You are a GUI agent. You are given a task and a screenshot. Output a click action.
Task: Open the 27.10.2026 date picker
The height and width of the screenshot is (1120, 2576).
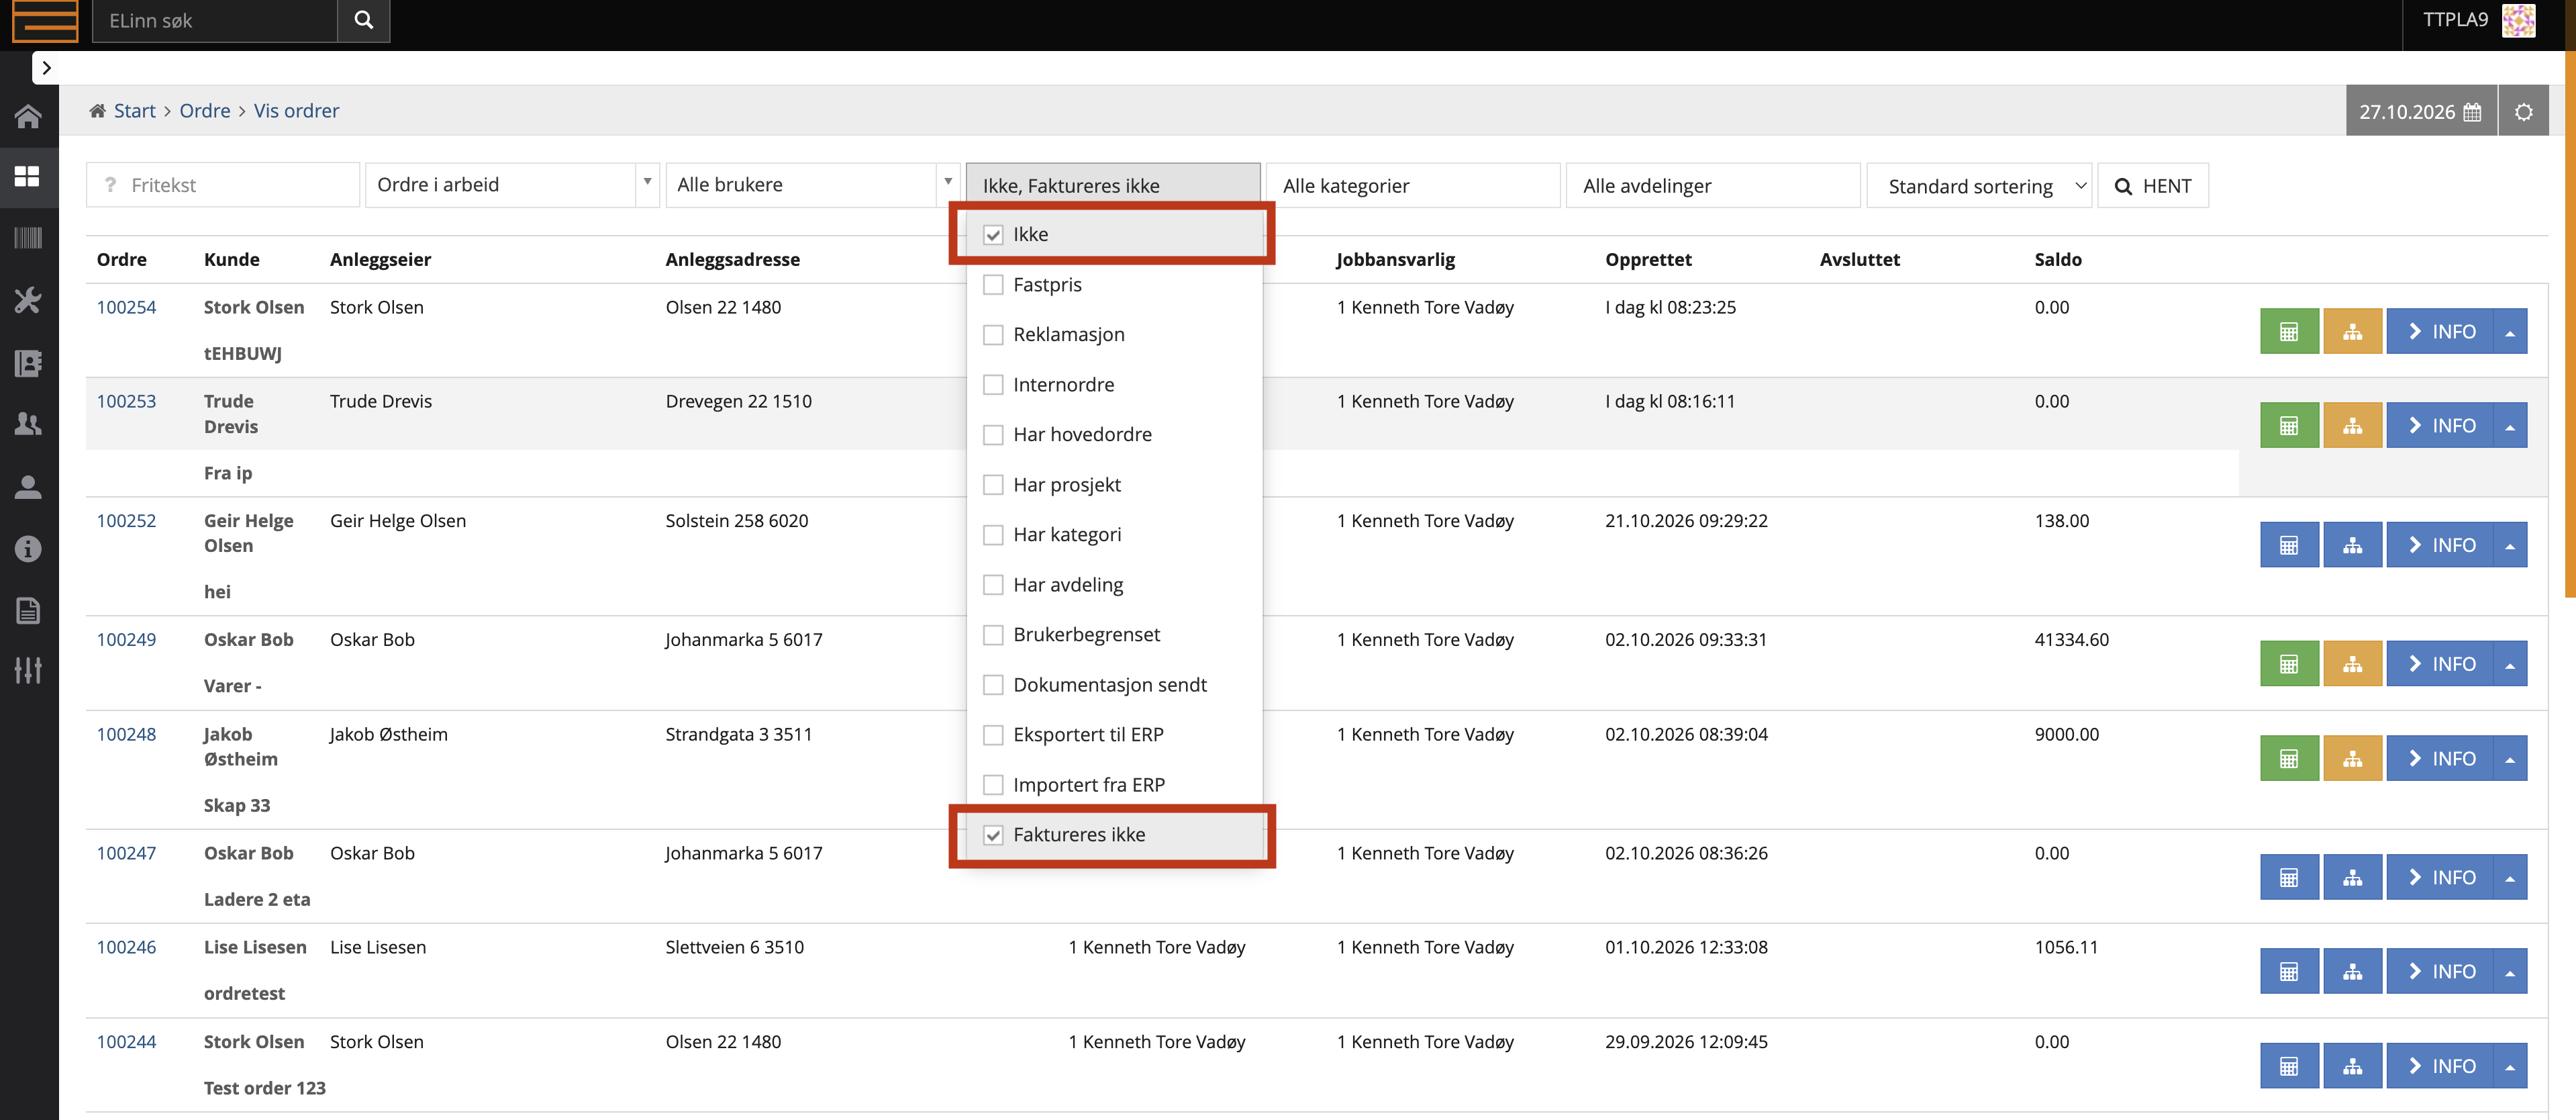pyautogui.click(x=2421, y=111)
